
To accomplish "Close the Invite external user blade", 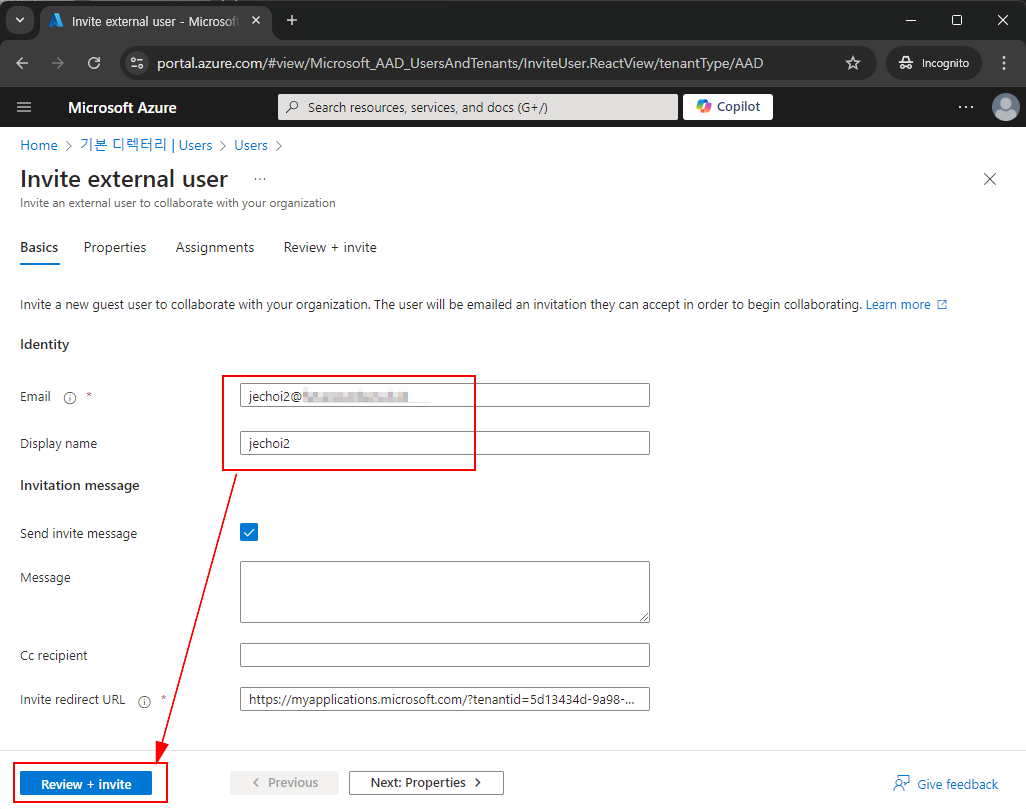I will point(989,179).
